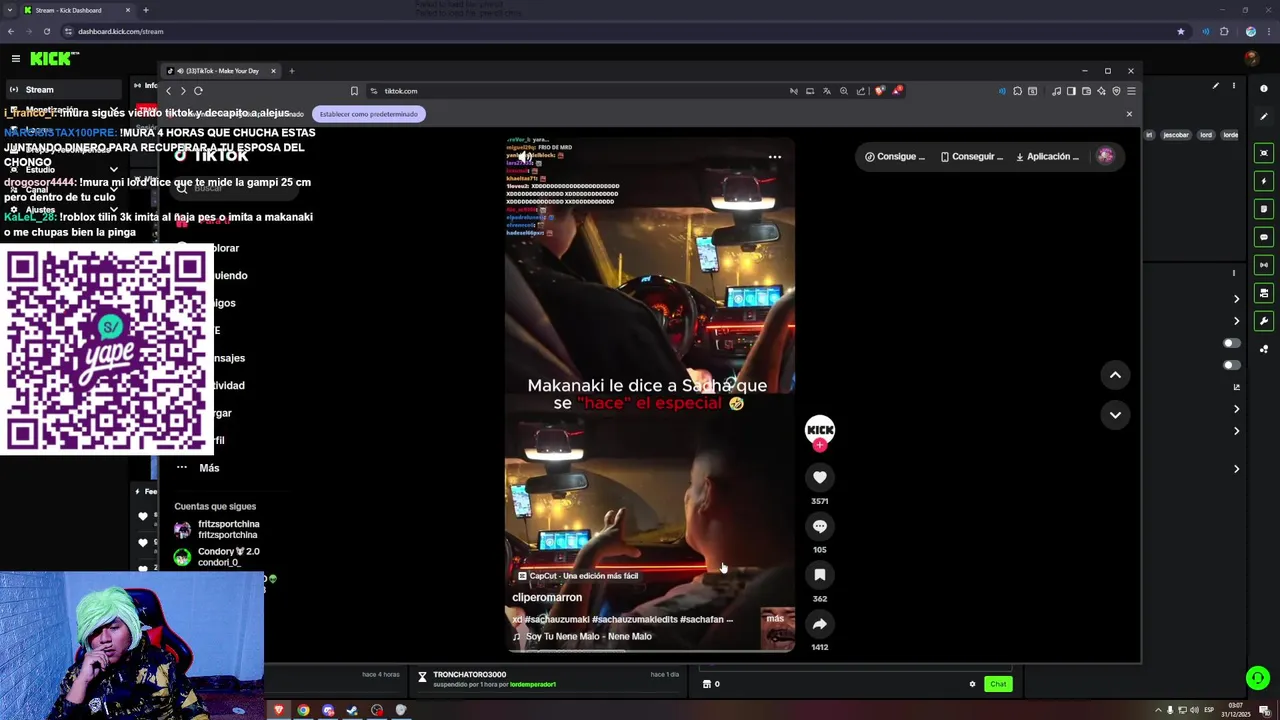
Task: Click the pencil edit icon in Kick right sidebar
Action: coord(1264,117)
